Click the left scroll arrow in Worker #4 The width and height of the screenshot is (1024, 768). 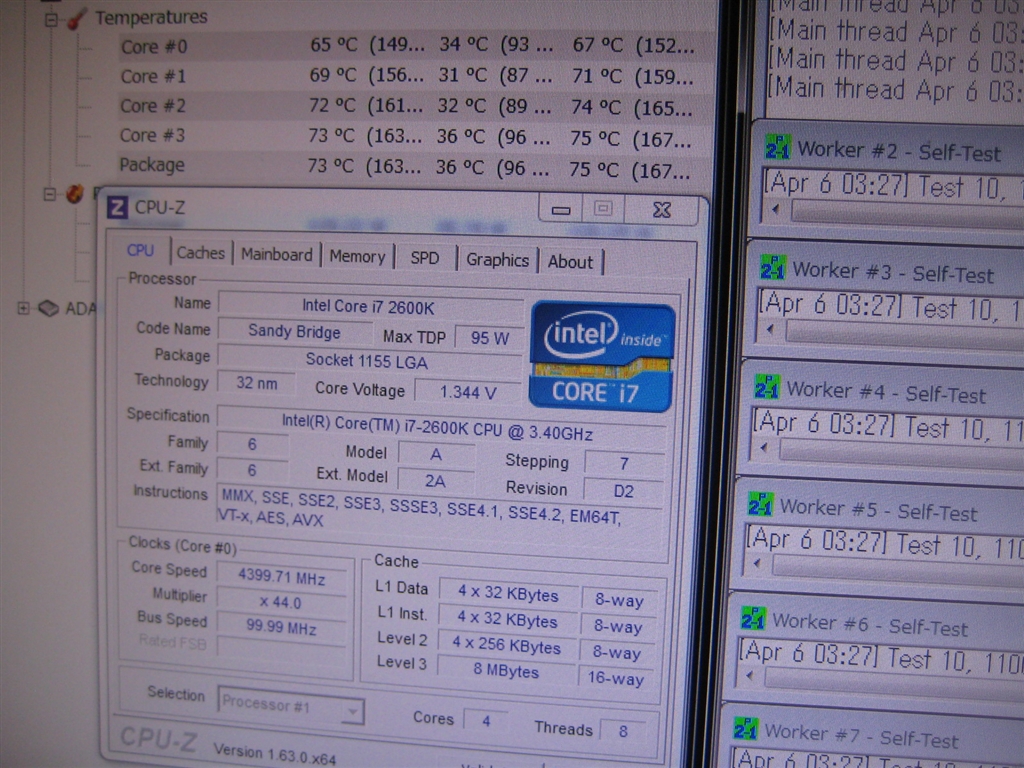pos(763,448)
